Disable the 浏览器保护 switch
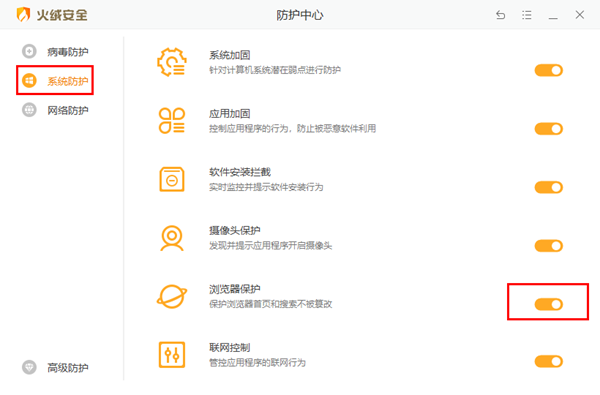The image size is (600, 395). click(549, 304)
